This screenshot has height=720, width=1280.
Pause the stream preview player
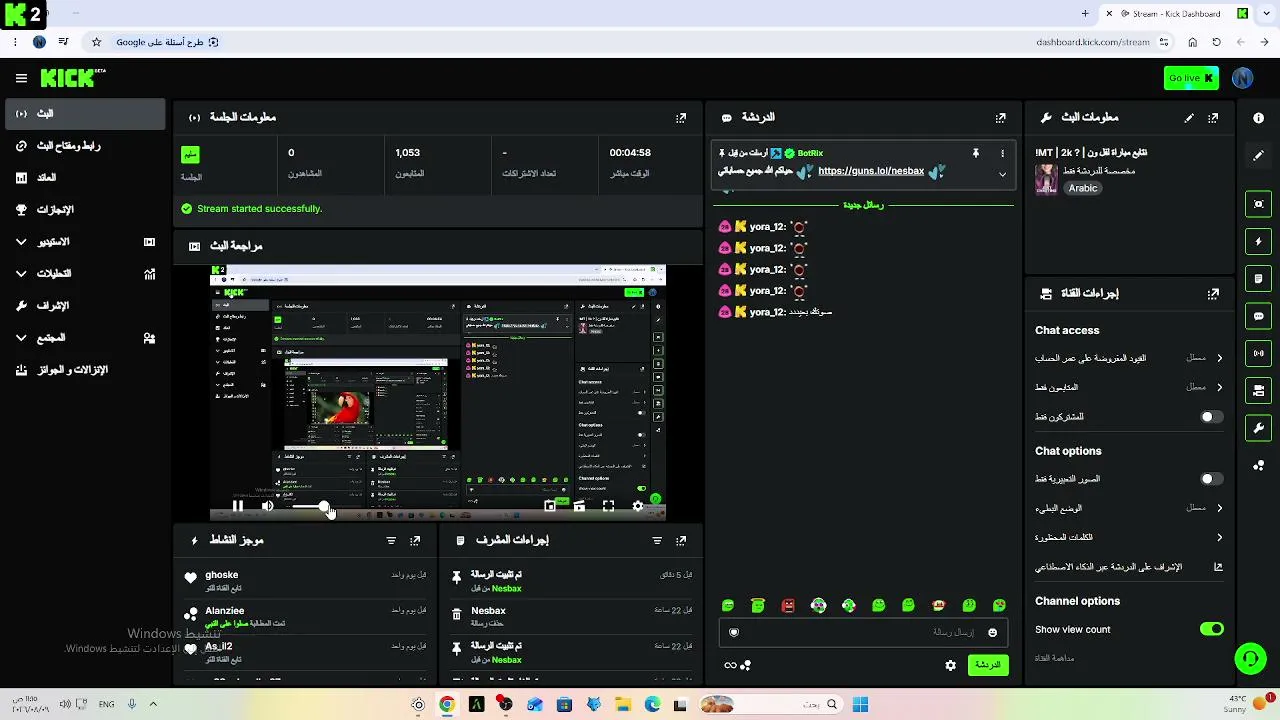click(238, 506)
